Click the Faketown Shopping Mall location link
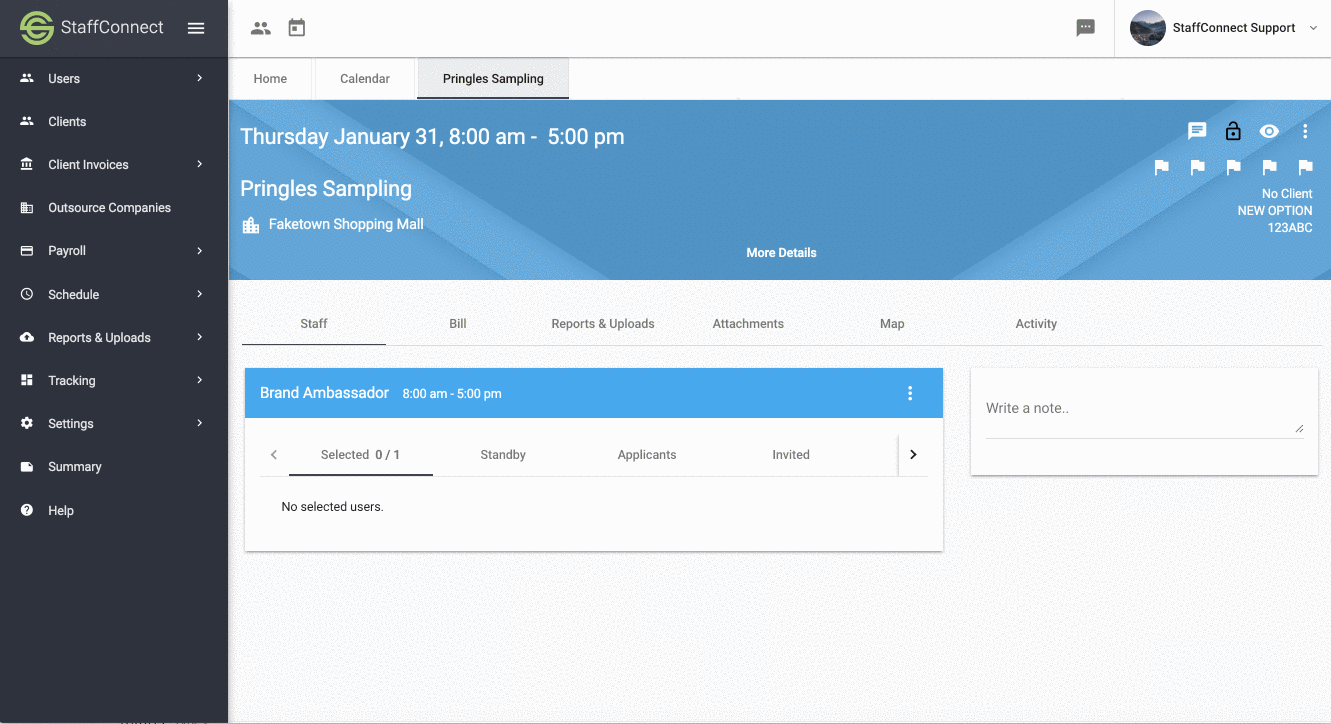Image resolution: width=1331 pixels, height=724 pixels. pyautogui.click(x=346, y=225)
